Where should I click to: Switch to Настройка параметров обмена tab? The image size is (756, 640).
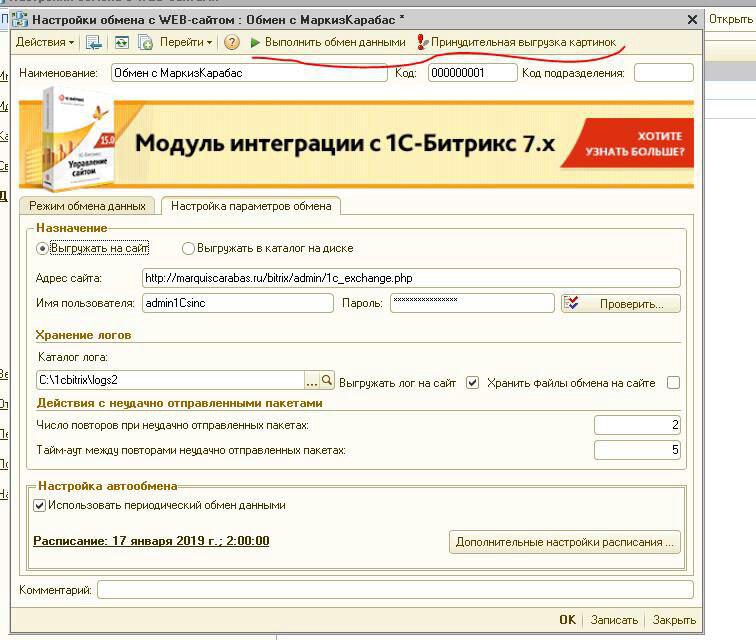click(x=251, y=206)
